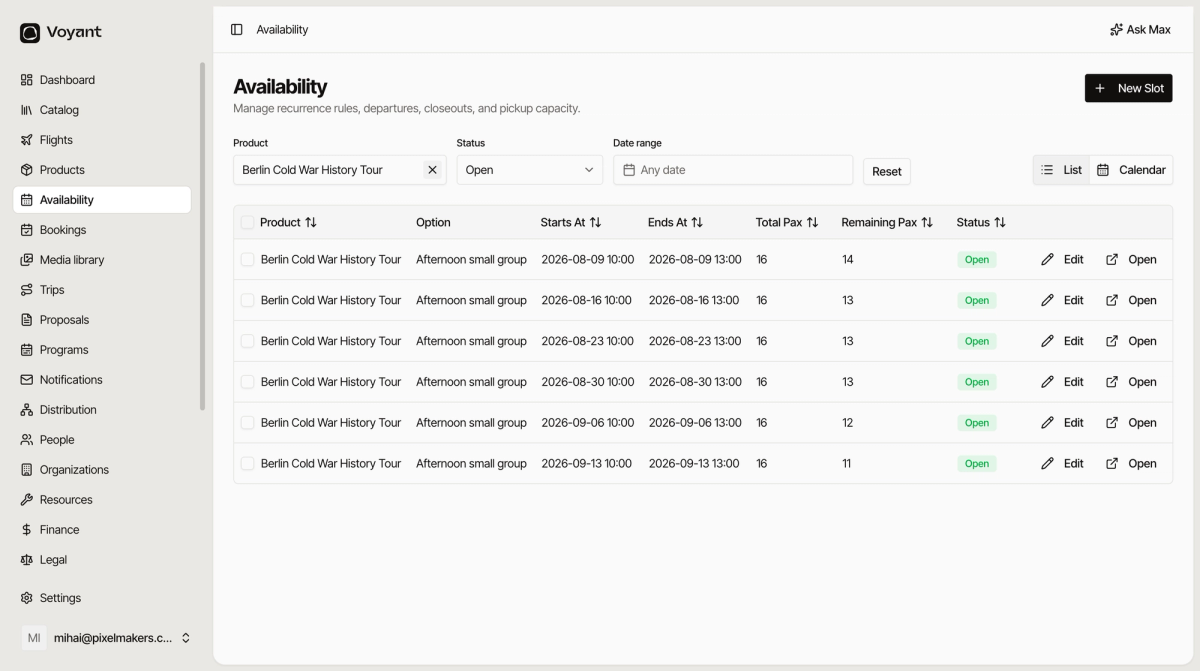Viewport: 1200px width, 671px height.
Task: Click the Distribution network icon
Action: point(27,410)
